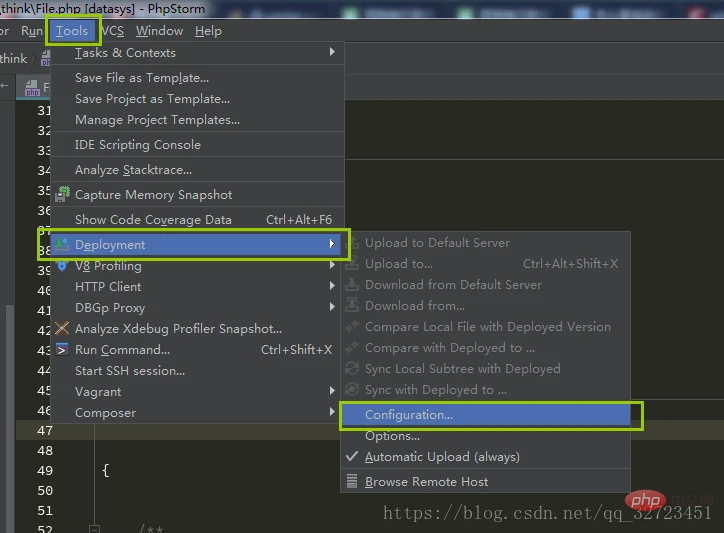Click the Capture Memory Snapshot icon

click(x=62, y=195)
